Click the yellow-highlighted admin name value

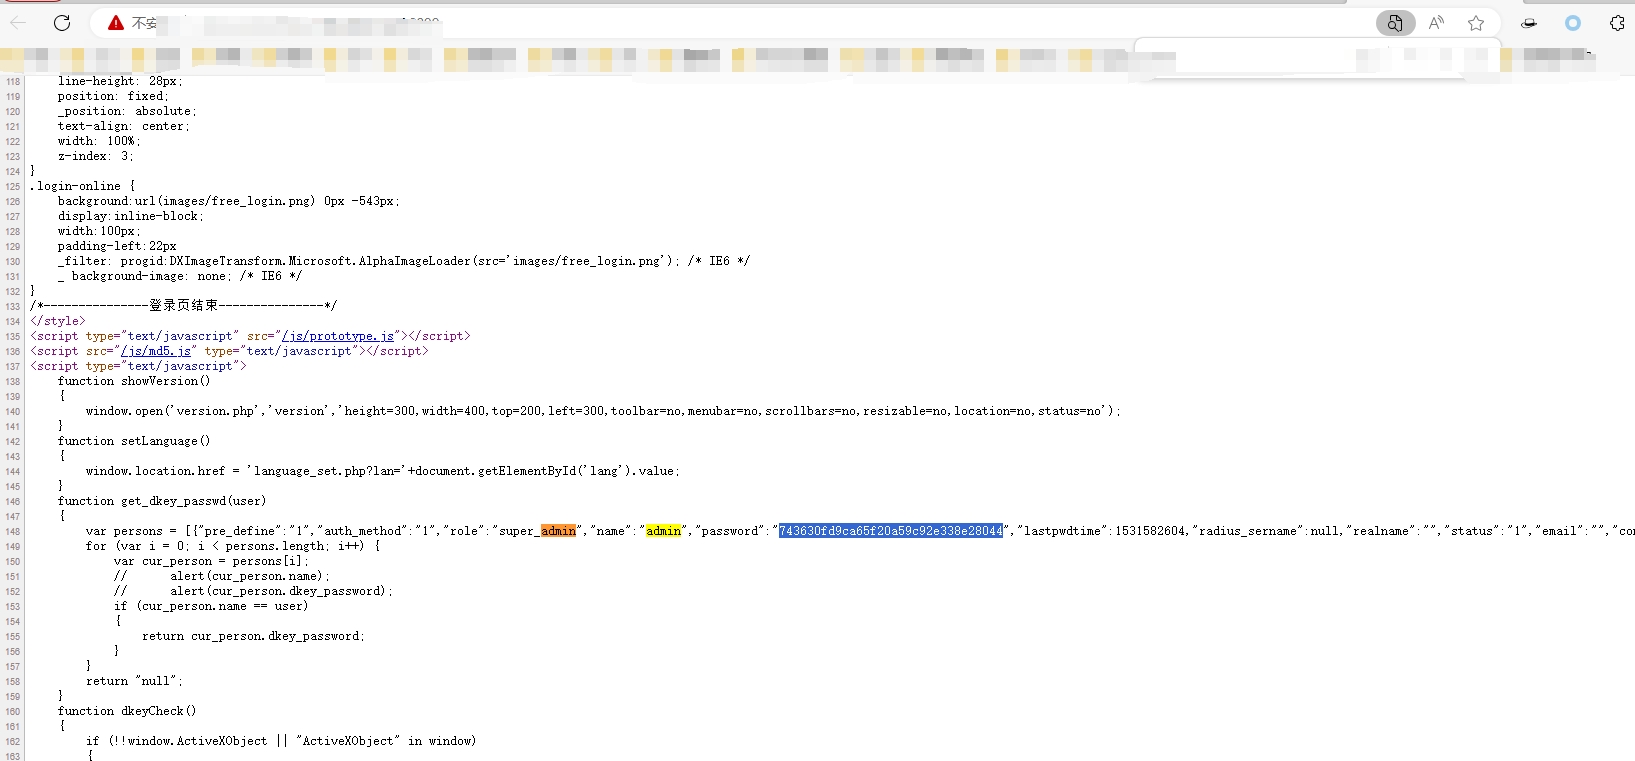coord(663,531)
